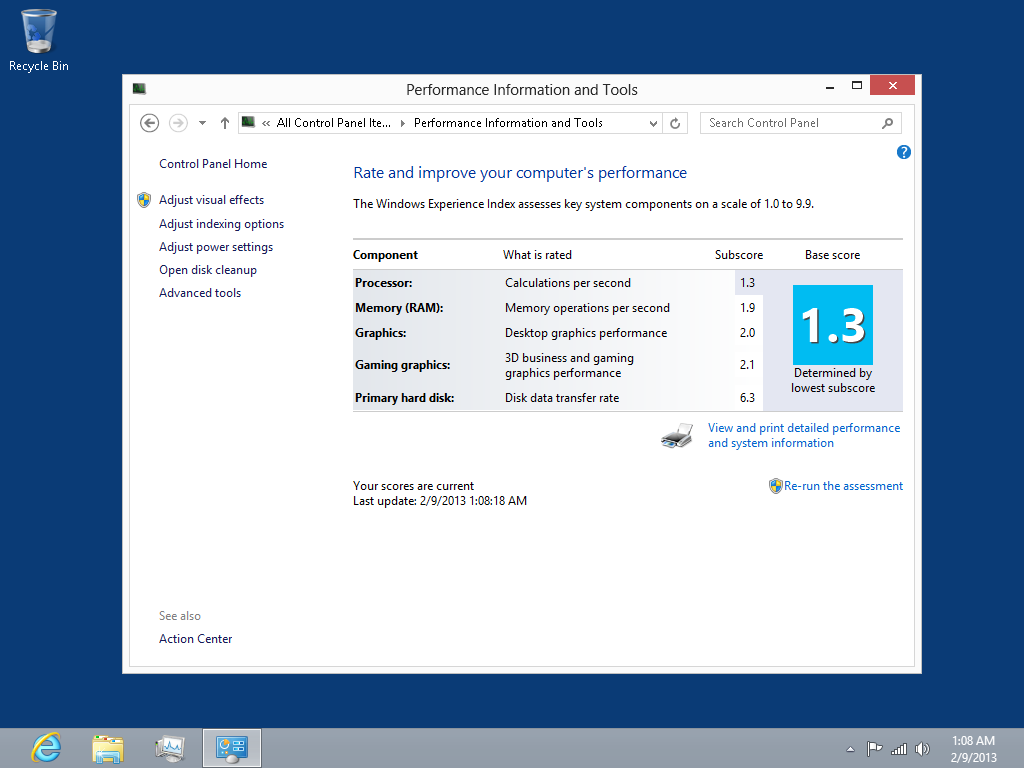Click the double chevron in address bar

point(266,123)
